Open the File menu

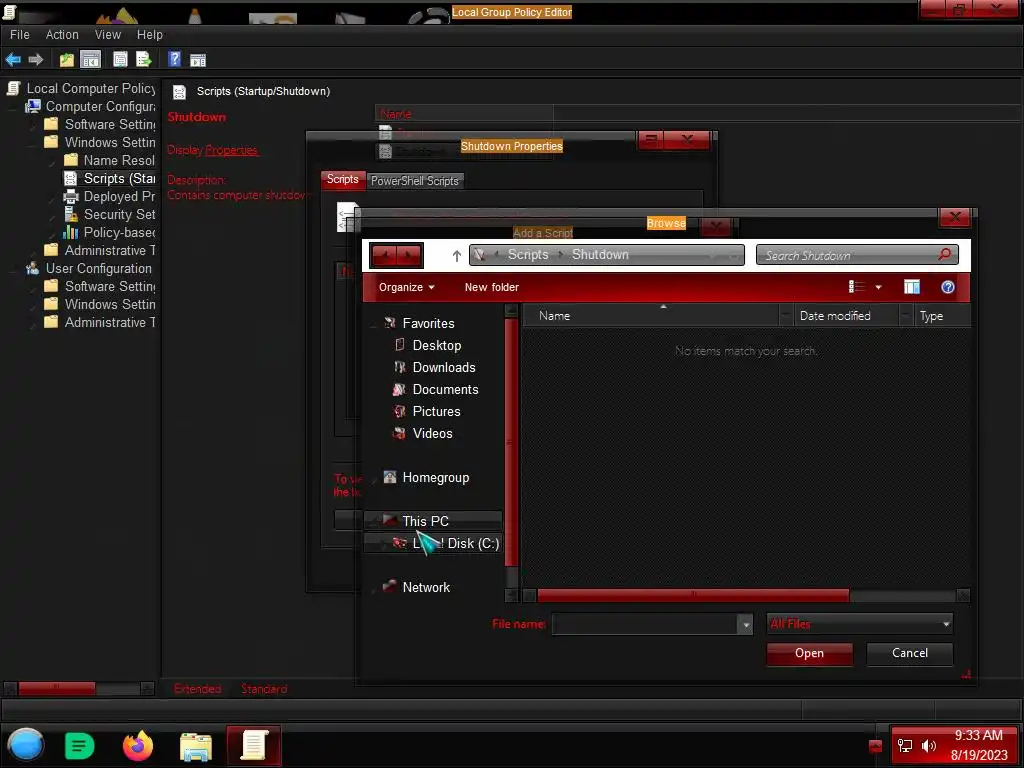click(x=20, y=35)
